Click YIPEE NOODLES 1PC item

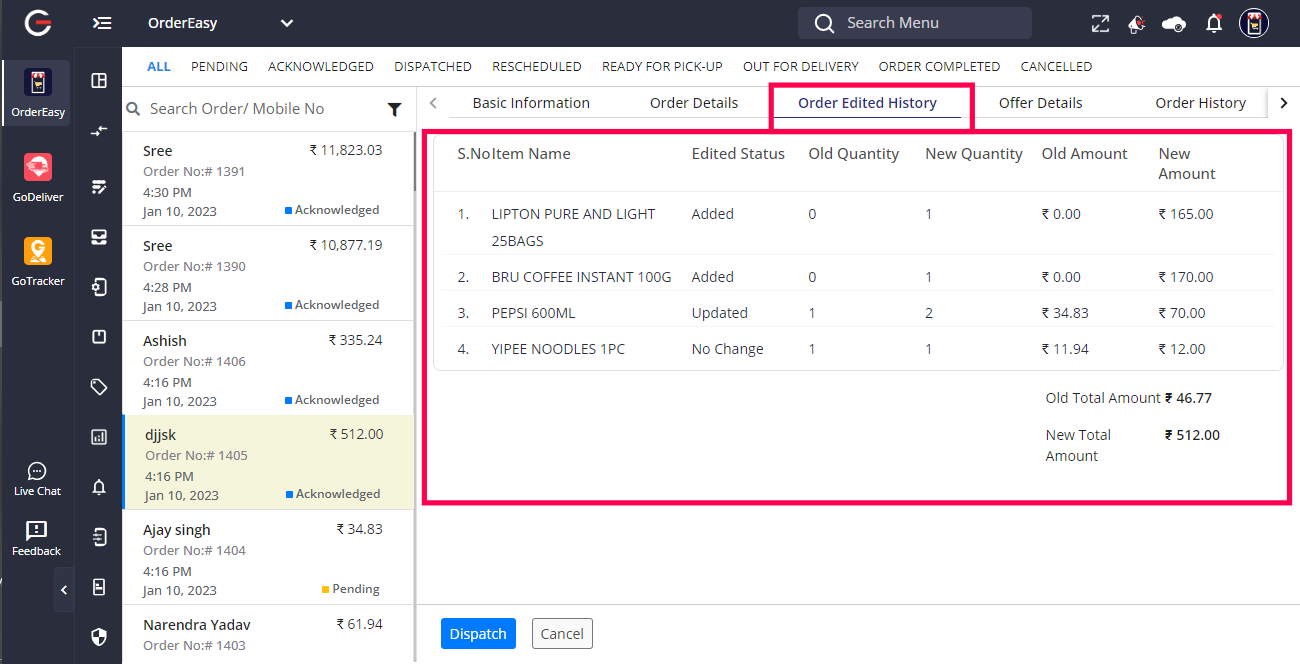[x=558, y=349]
